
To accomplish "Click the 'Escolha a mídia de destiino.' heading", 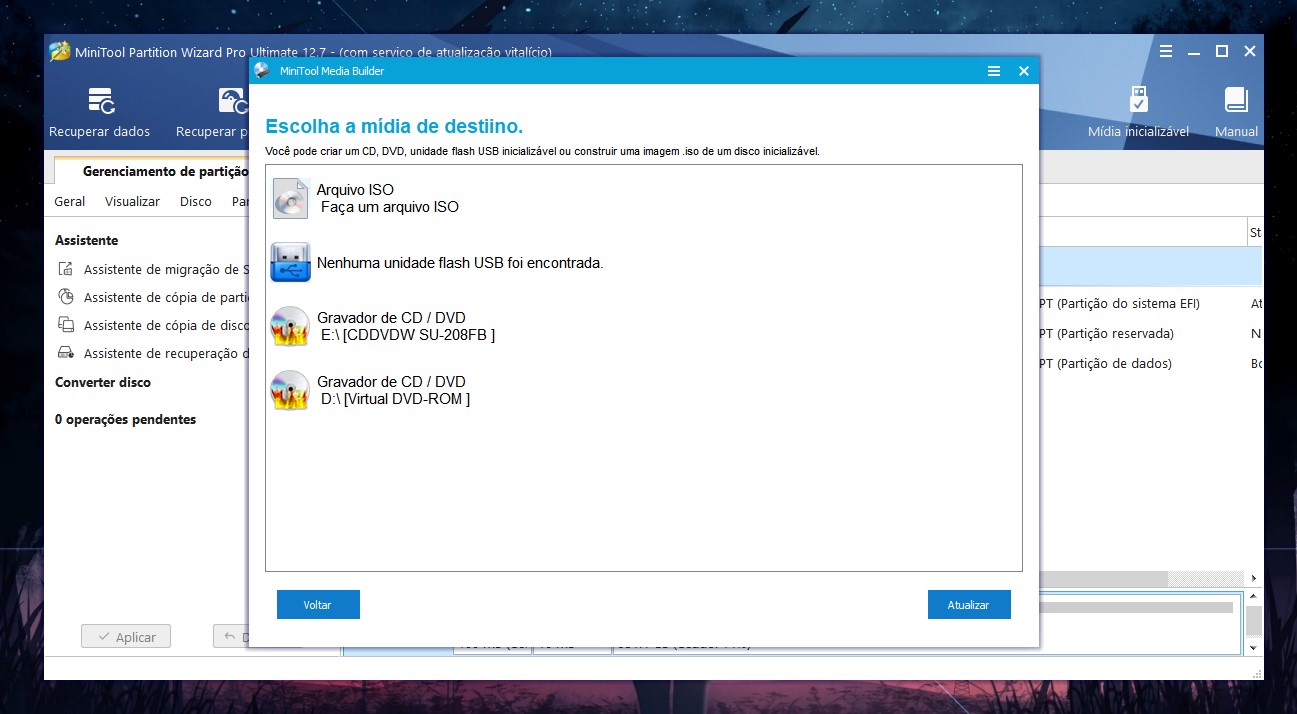I will pyautogui.click(x=394, y=127).
